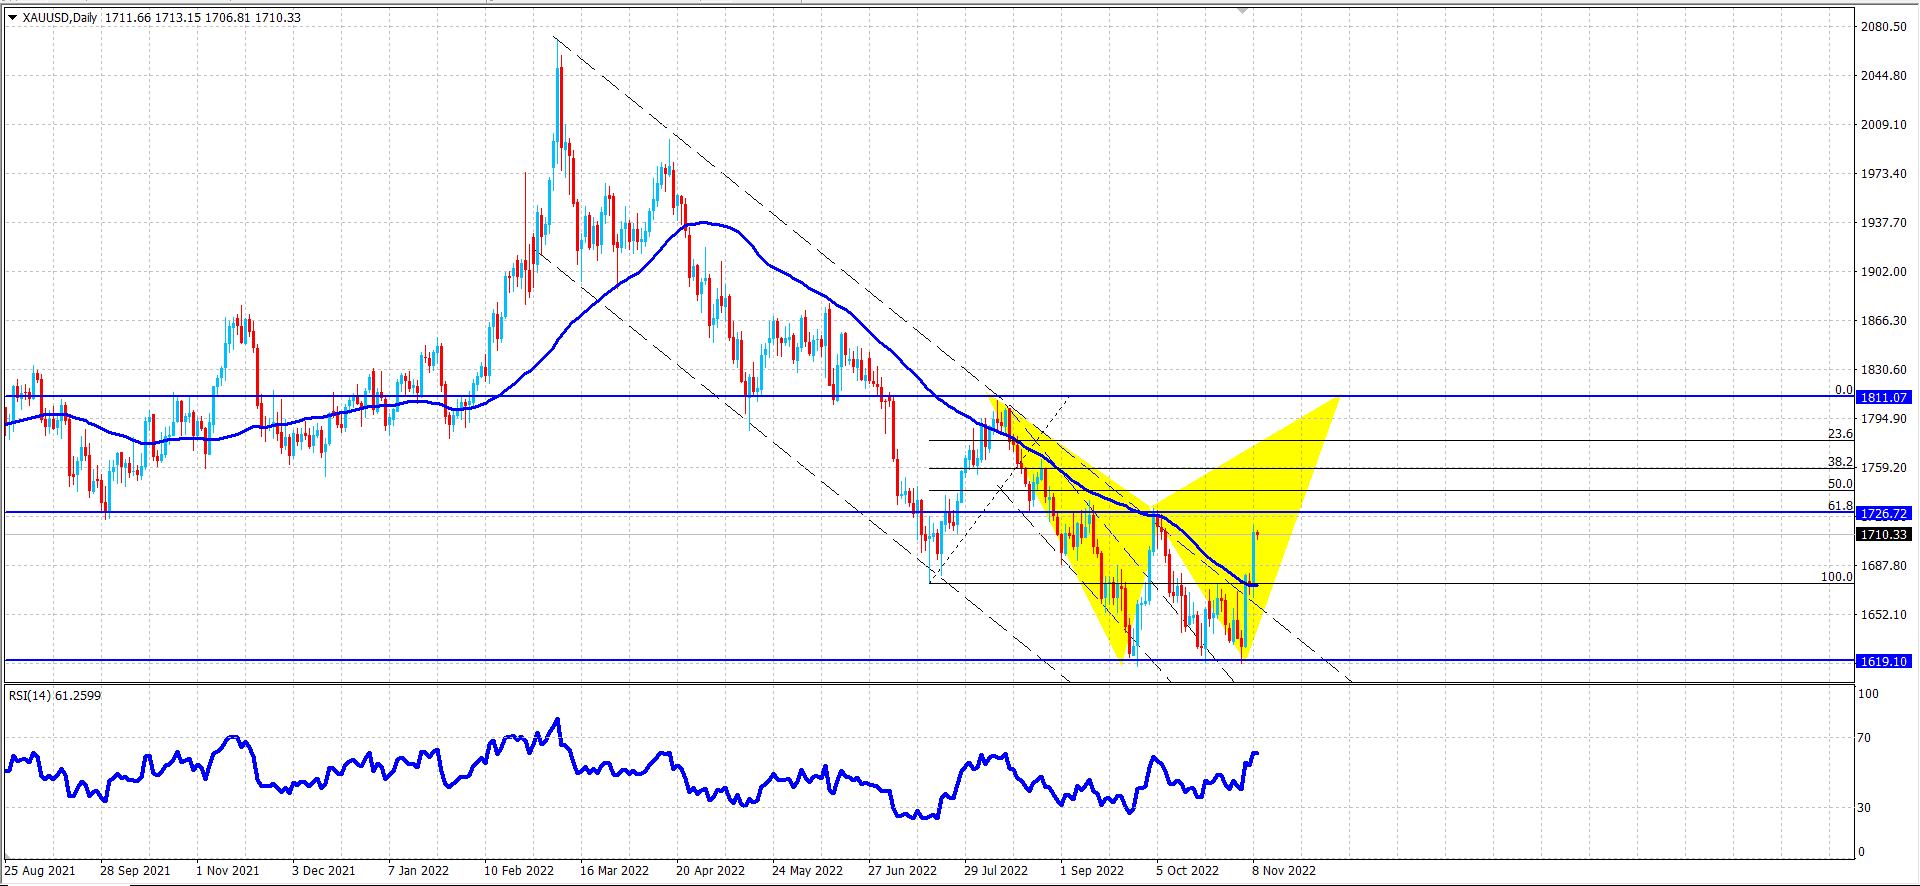This screenshot has width=1920, height=886.
Task: Select the 1726.72 blue price label
Action: tap(1884, 513)
